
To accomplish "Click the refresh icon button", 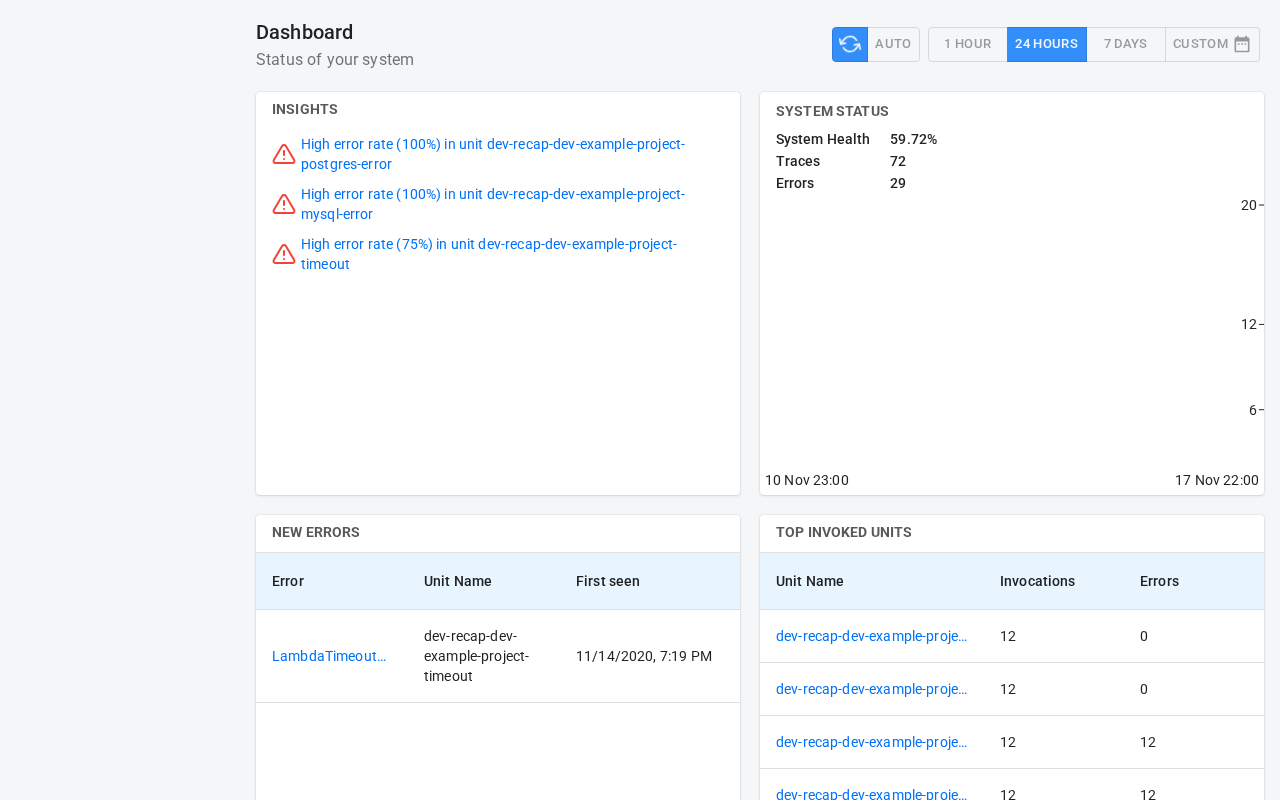I will [x=850, y=44].
